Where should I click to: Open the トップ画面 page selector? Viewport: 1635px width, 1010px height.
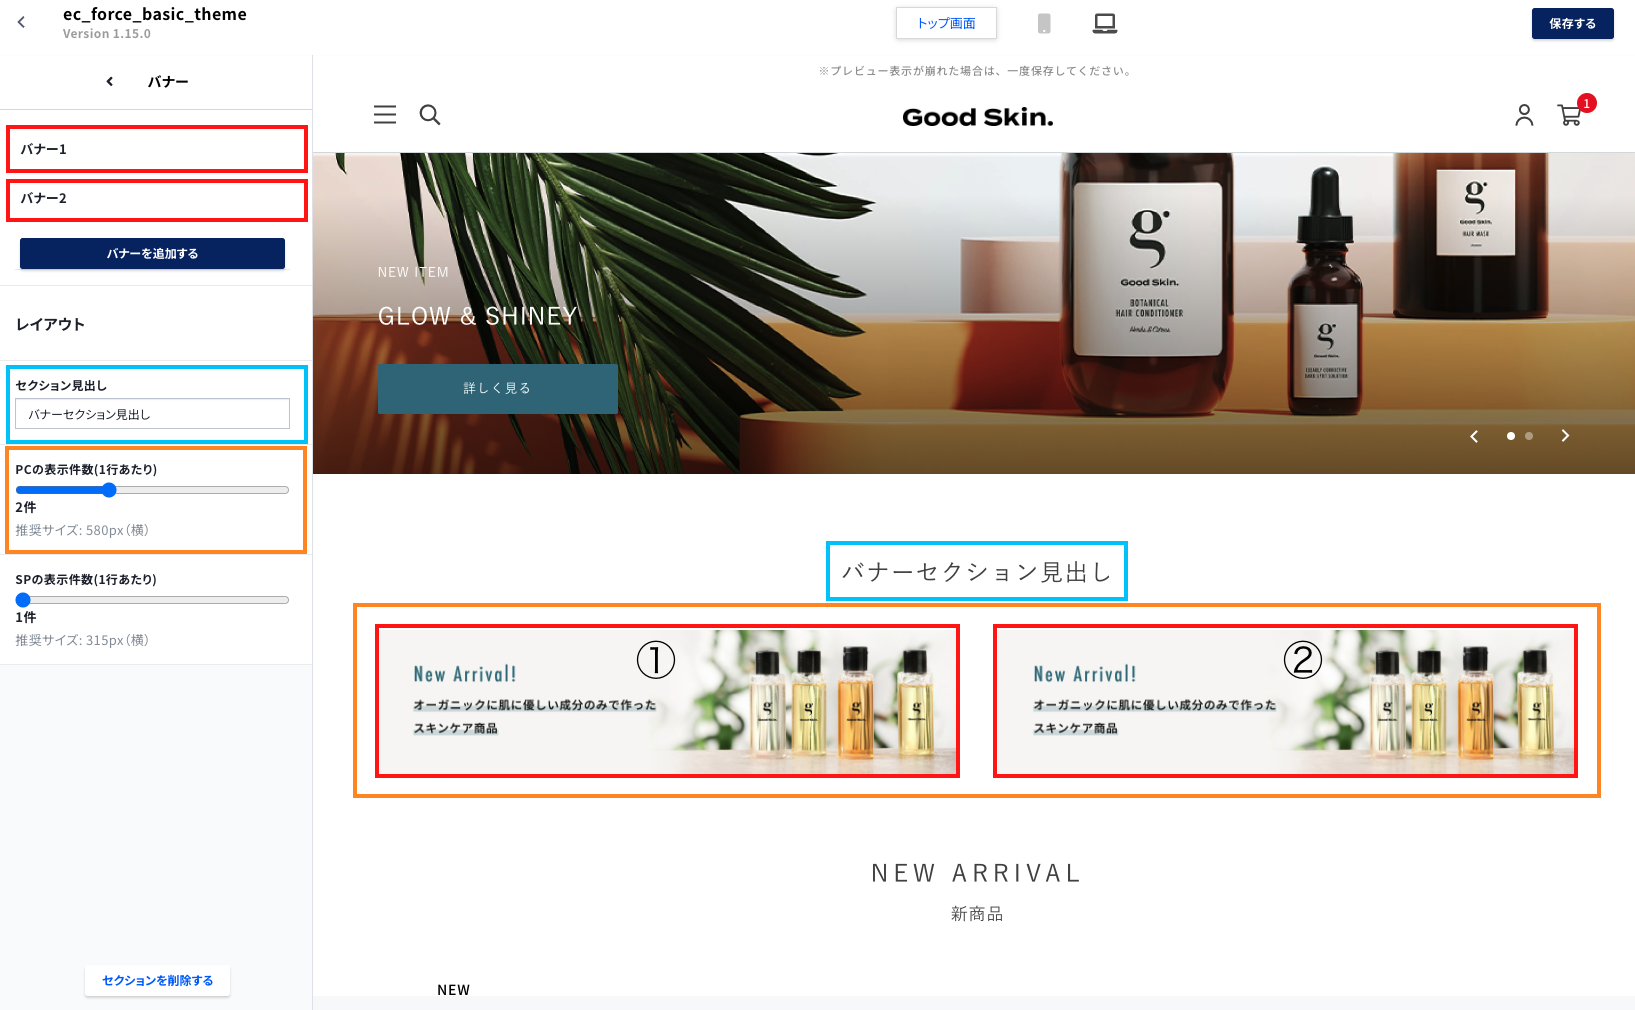click(x=946, y=23)
